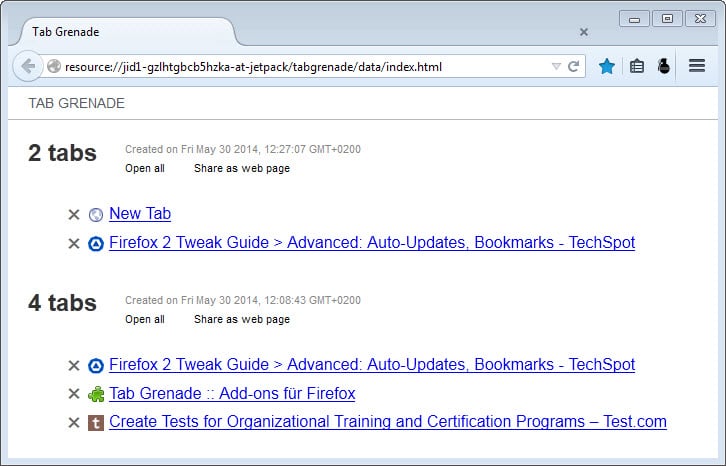Click the TechSpot favicon in 2 tabs group
This screenshot has width=726, height=466.
point(96,243)
